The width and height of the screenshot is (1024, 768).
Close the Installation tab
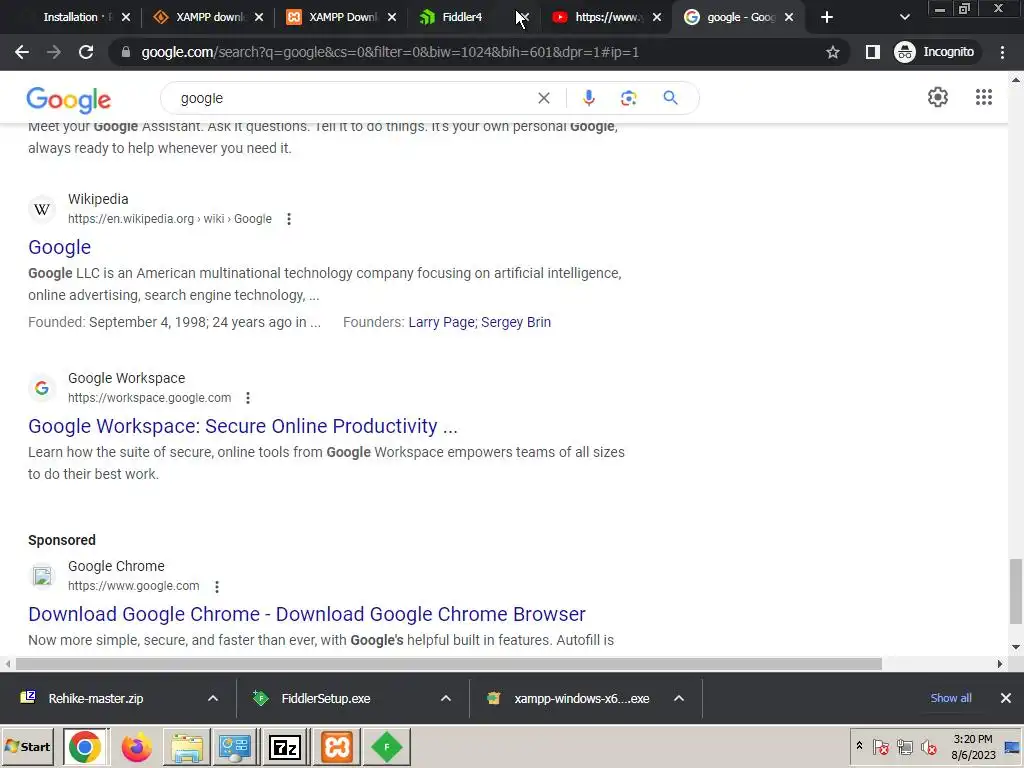coord(126,17)
